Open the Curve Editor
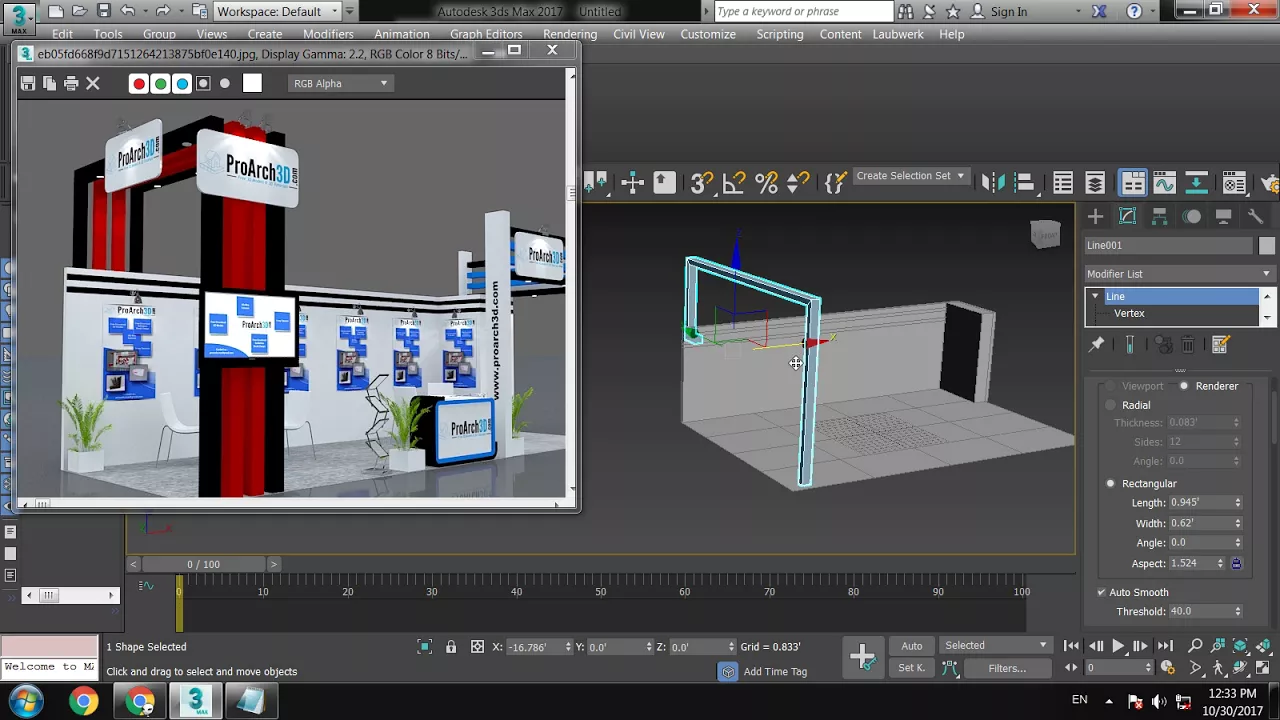1280x720 pixels. click(1164, 183)
